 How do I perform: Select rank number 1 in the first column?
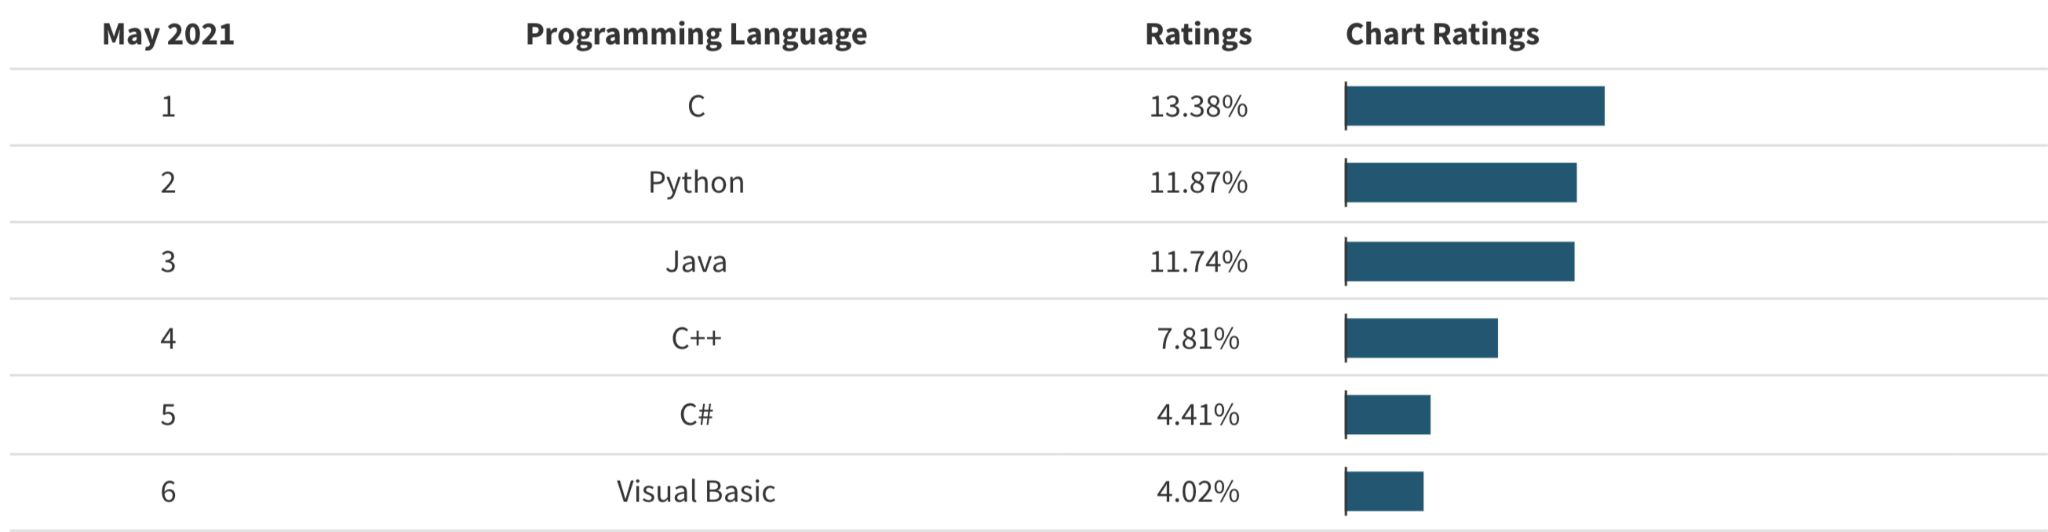tap(168, 106)
